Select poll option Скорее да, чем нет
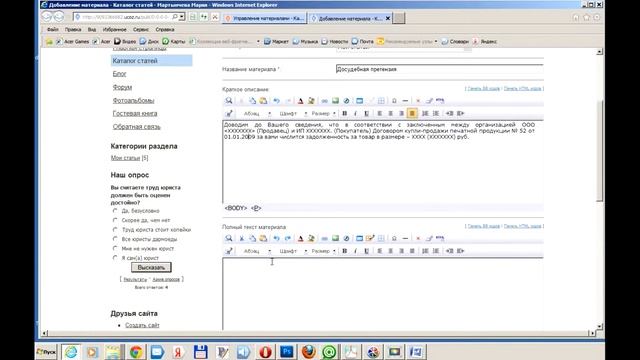 tap(115, 220)
